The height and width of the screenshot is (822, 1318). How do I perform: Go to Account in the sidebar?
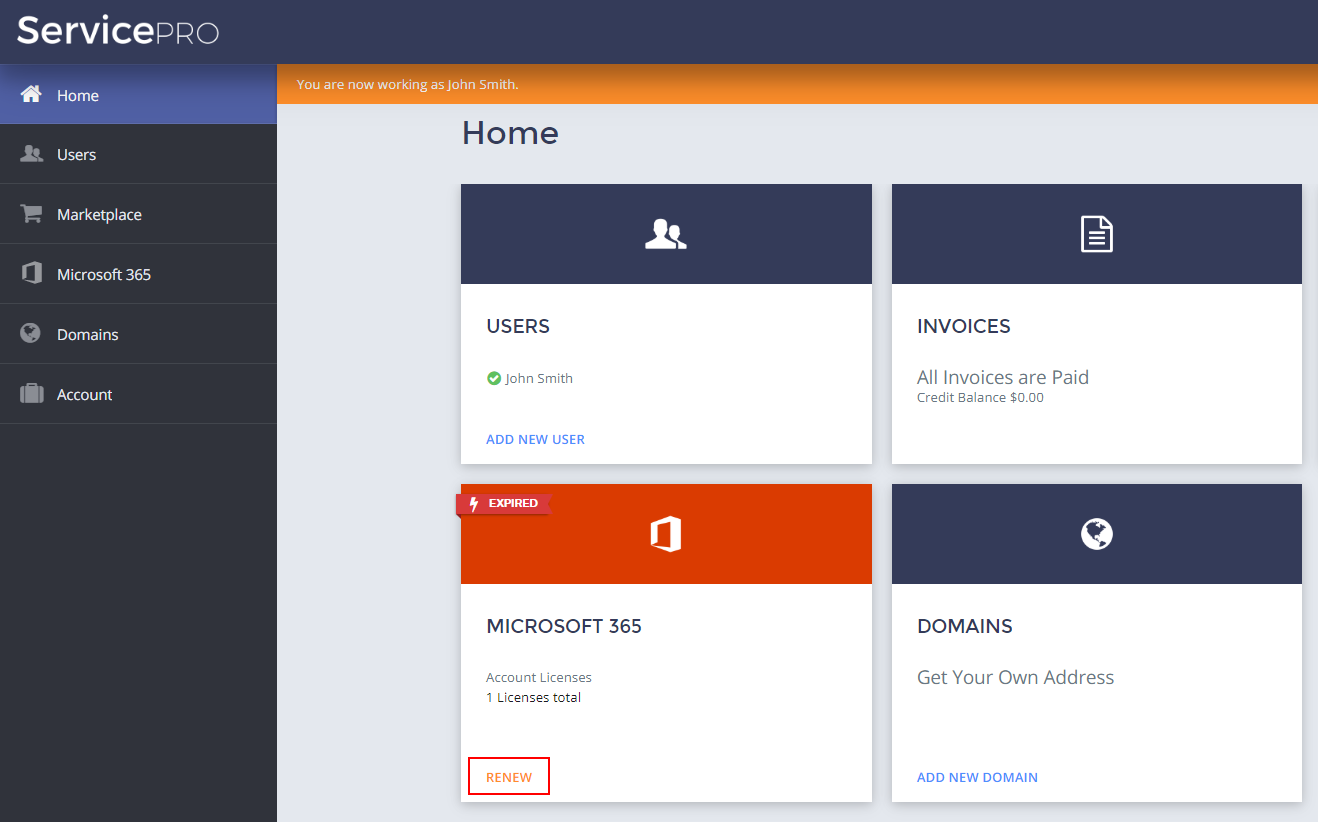84,395
